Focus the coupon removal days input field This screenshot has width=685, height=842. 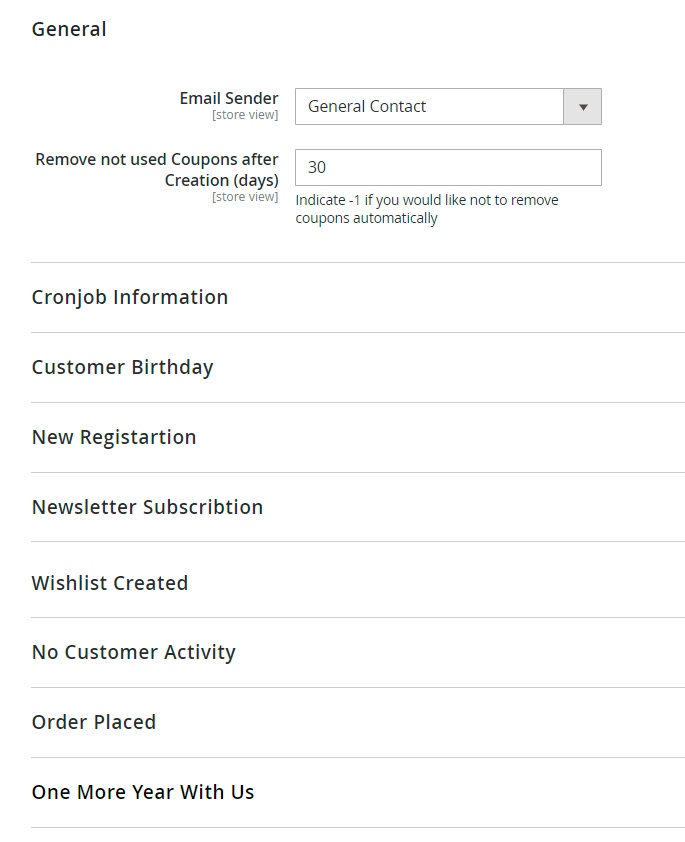(448, 168)
